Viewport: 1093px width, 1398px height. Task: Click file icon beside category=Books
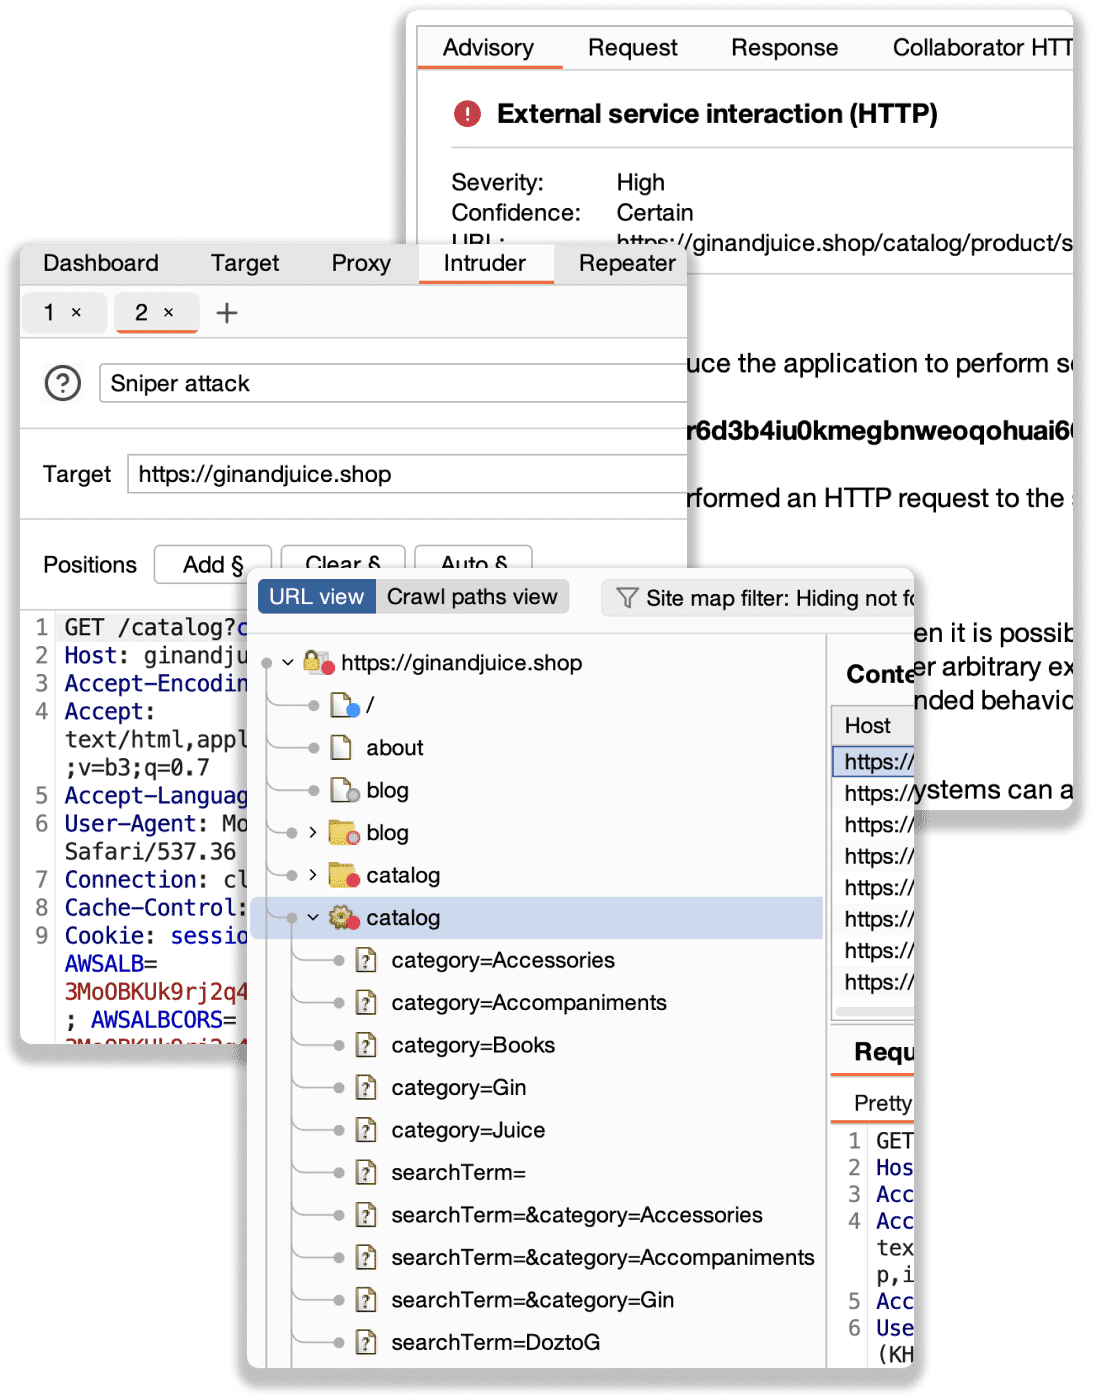pyautogui.click(x=367, y=1045)
